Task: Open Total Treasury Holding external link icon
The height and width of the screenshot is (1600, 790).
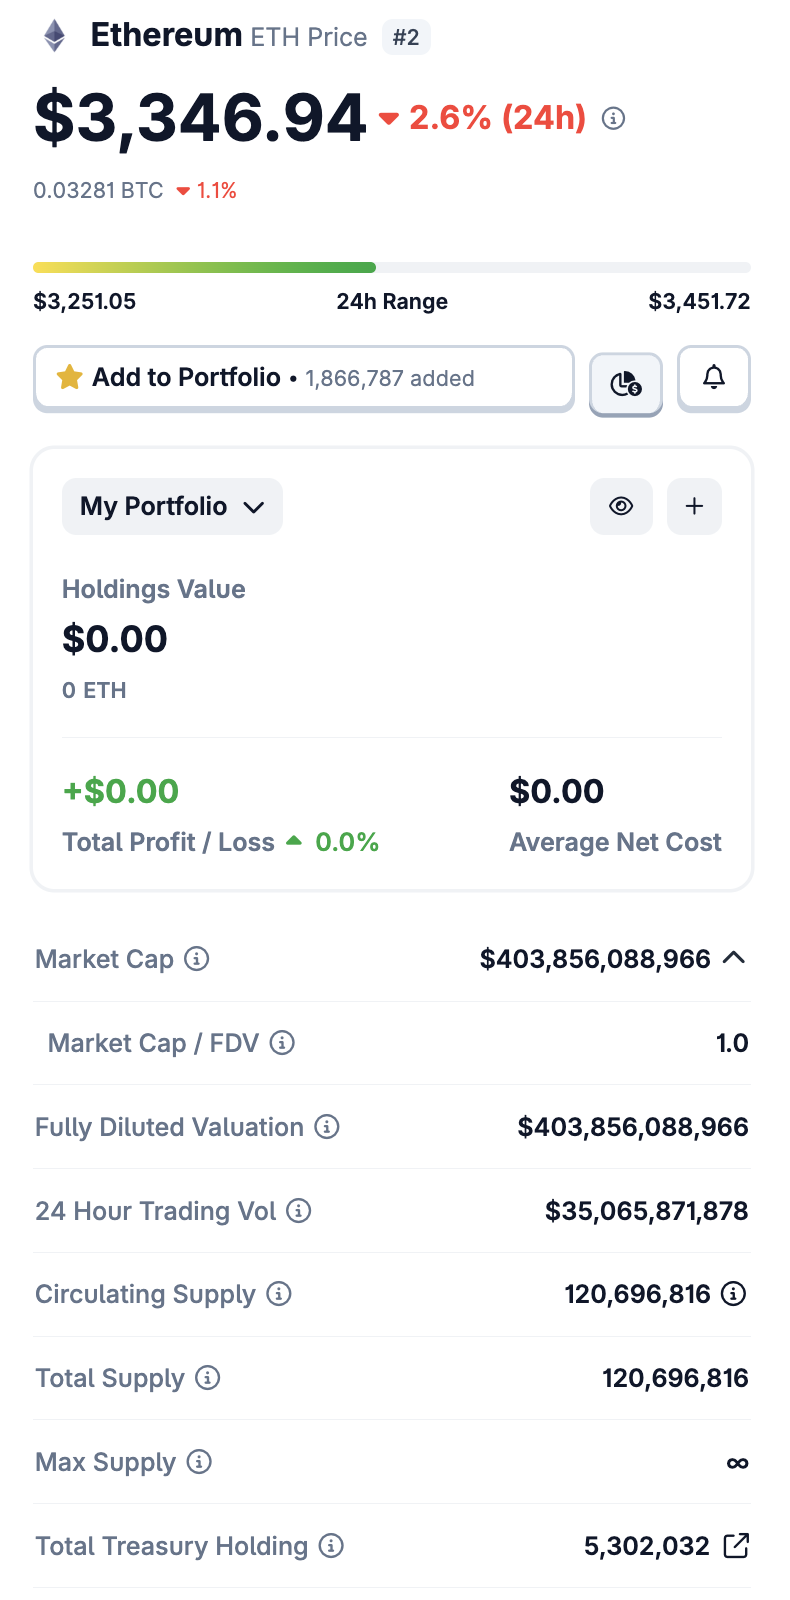Action: (736, 1546)
